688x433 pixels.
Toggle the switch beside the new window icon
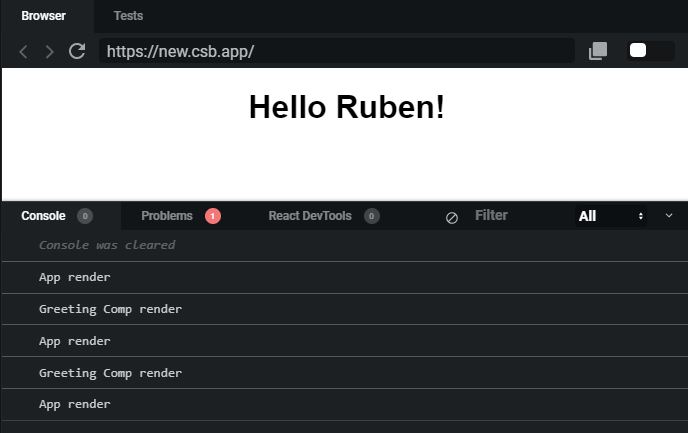click(x=649, y=50)
